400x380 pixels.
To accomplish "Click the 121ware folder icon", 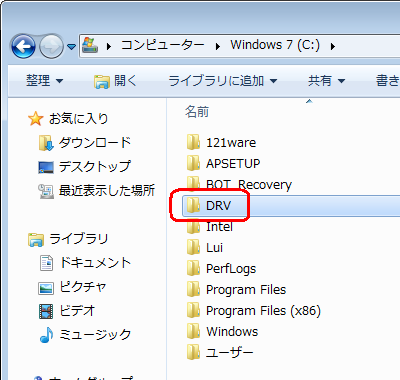I will pyautogui.click(x=193, y=142).
